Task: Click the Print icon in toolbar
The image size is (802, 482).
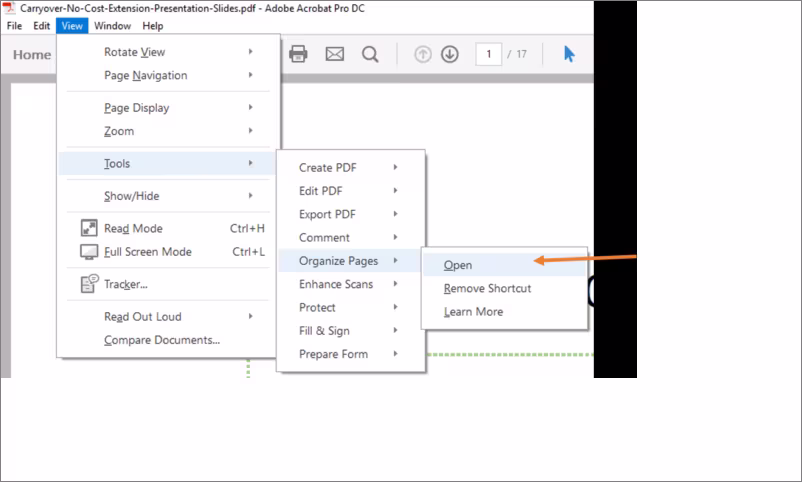Action: 298,54
